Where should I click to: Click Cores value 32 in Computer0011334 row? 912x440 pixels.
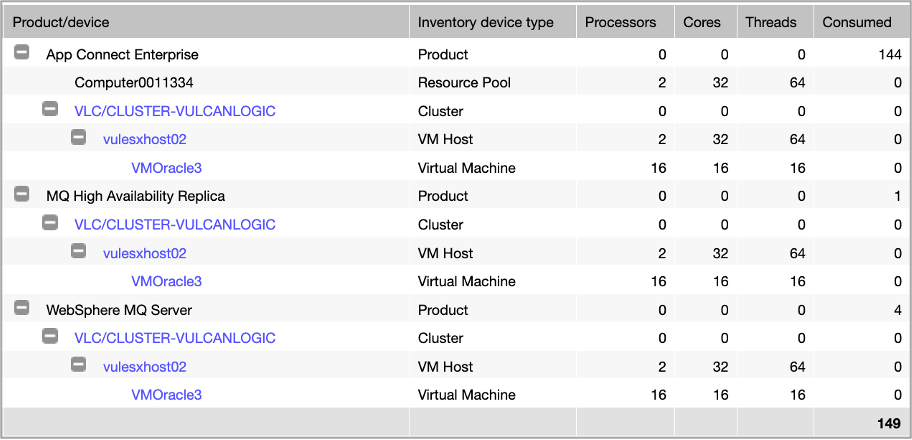(720, 83)
